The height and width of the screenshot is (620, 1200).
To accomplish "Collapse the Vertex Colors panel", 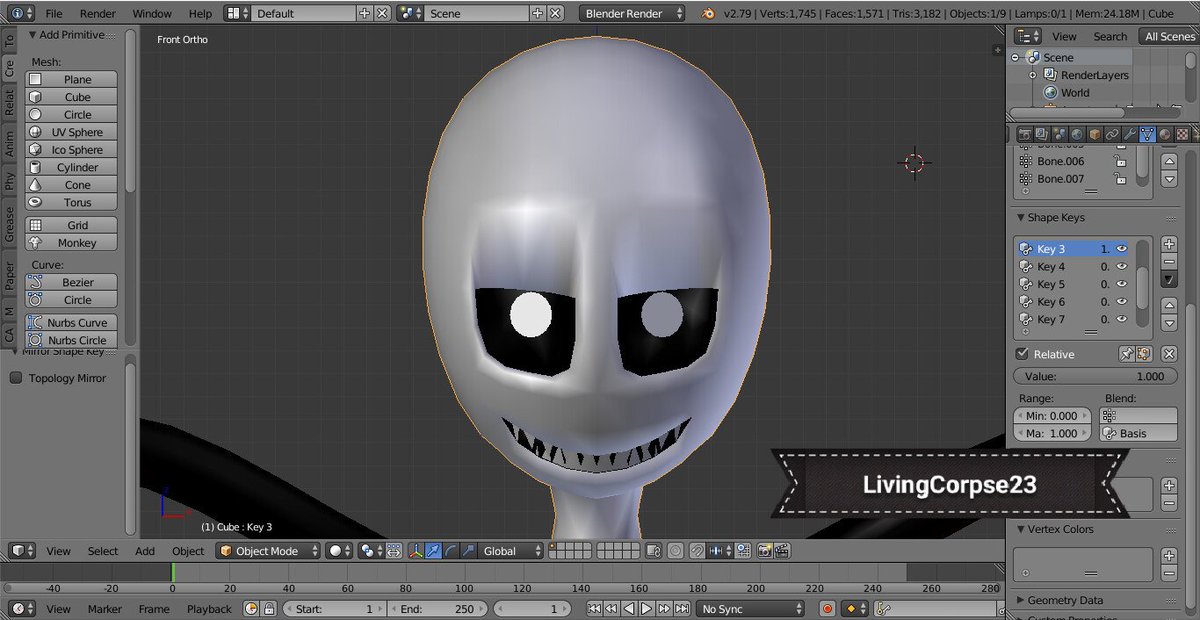I will [x=1020, y=529].
